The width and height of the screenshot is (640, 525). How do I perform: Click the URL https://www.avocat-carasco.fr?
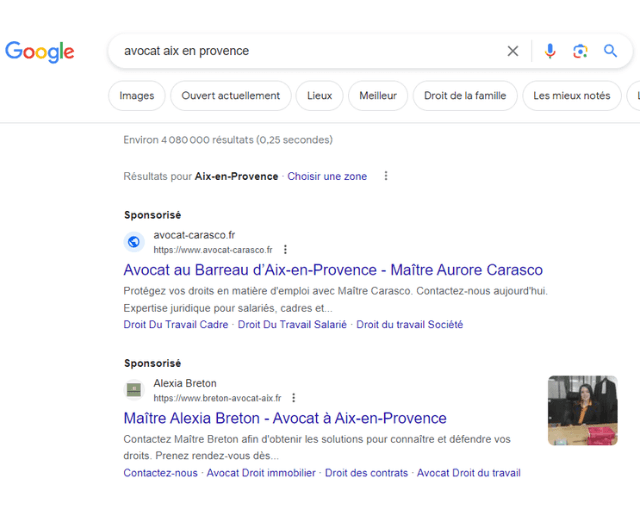click(213, 250)
